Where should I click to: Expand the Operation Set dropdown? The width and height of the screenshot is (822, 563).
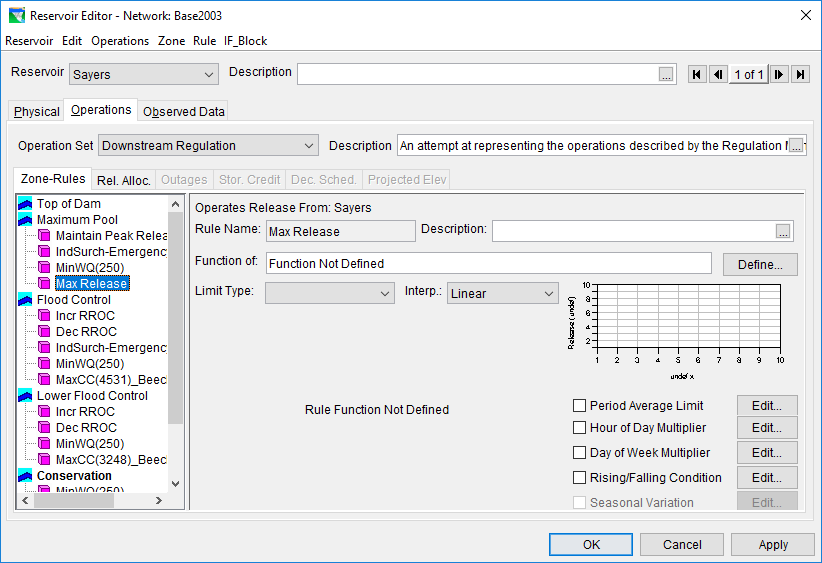pos(208,146)
